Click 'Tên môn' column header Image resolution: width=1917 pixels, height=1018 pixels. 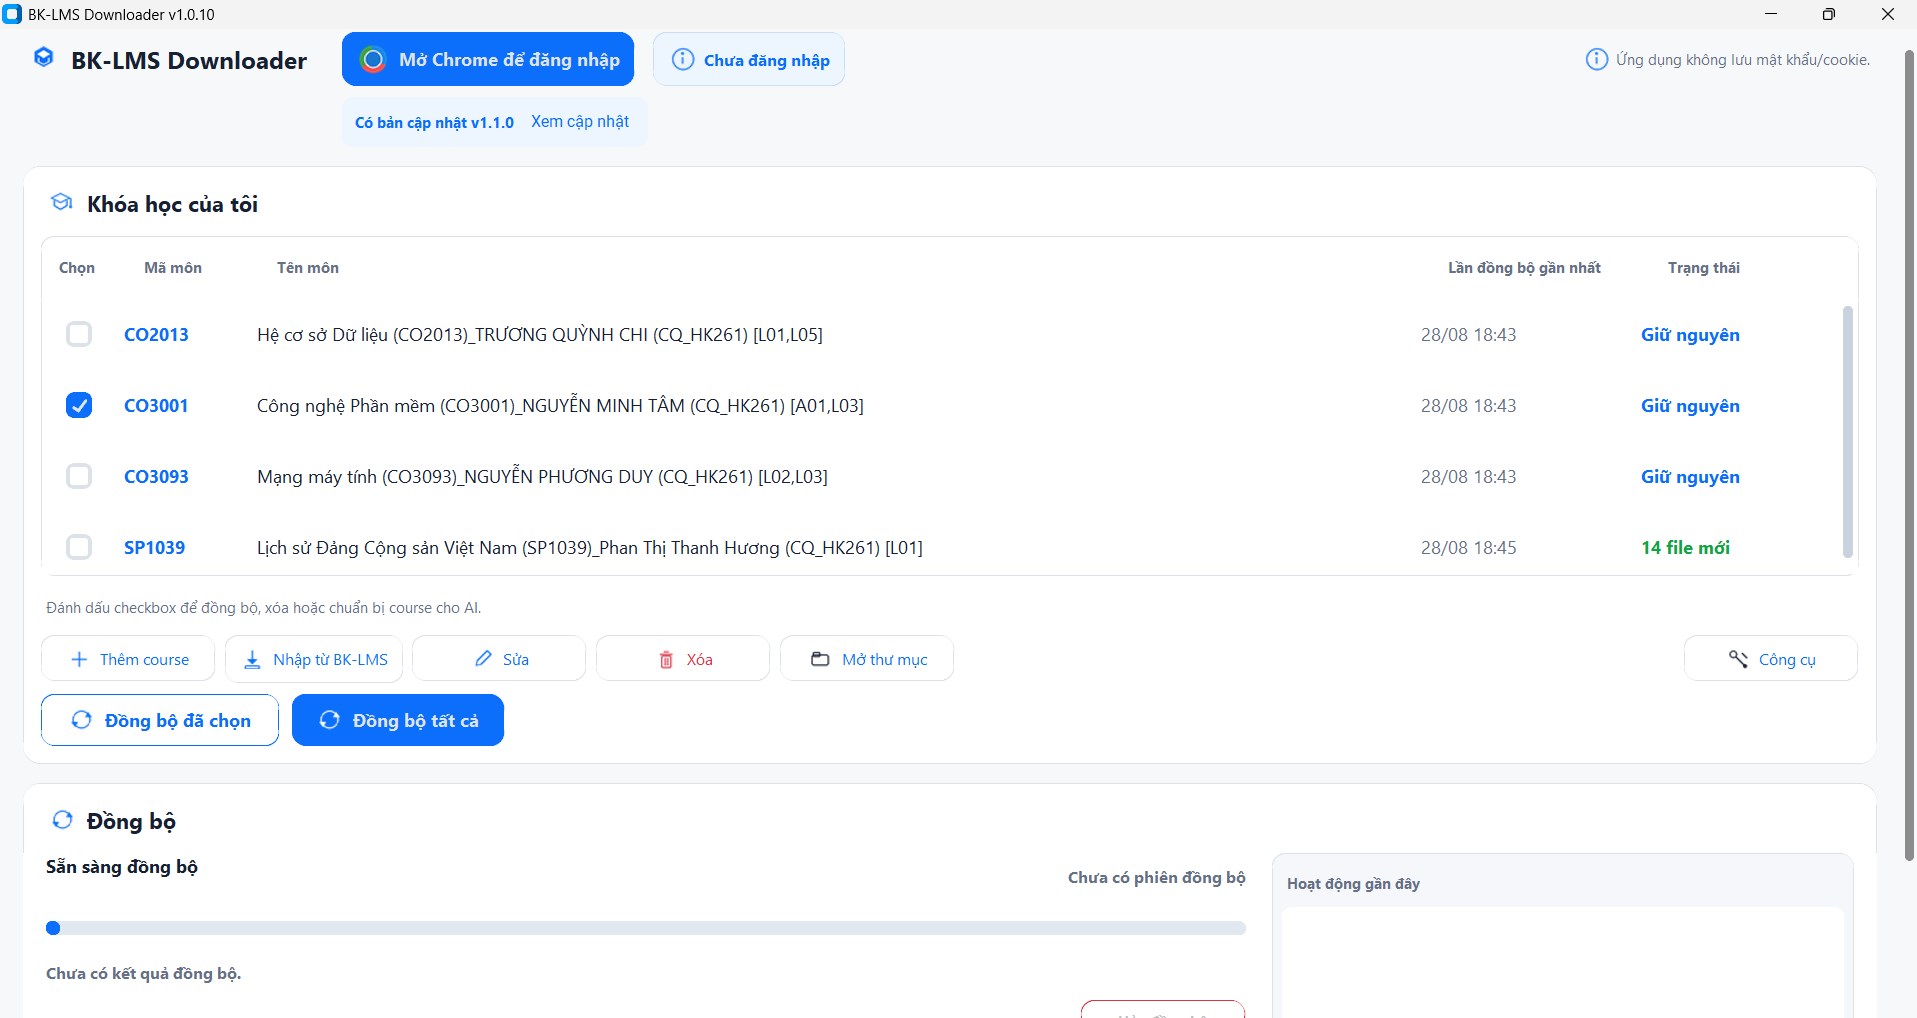coord(308,267)
